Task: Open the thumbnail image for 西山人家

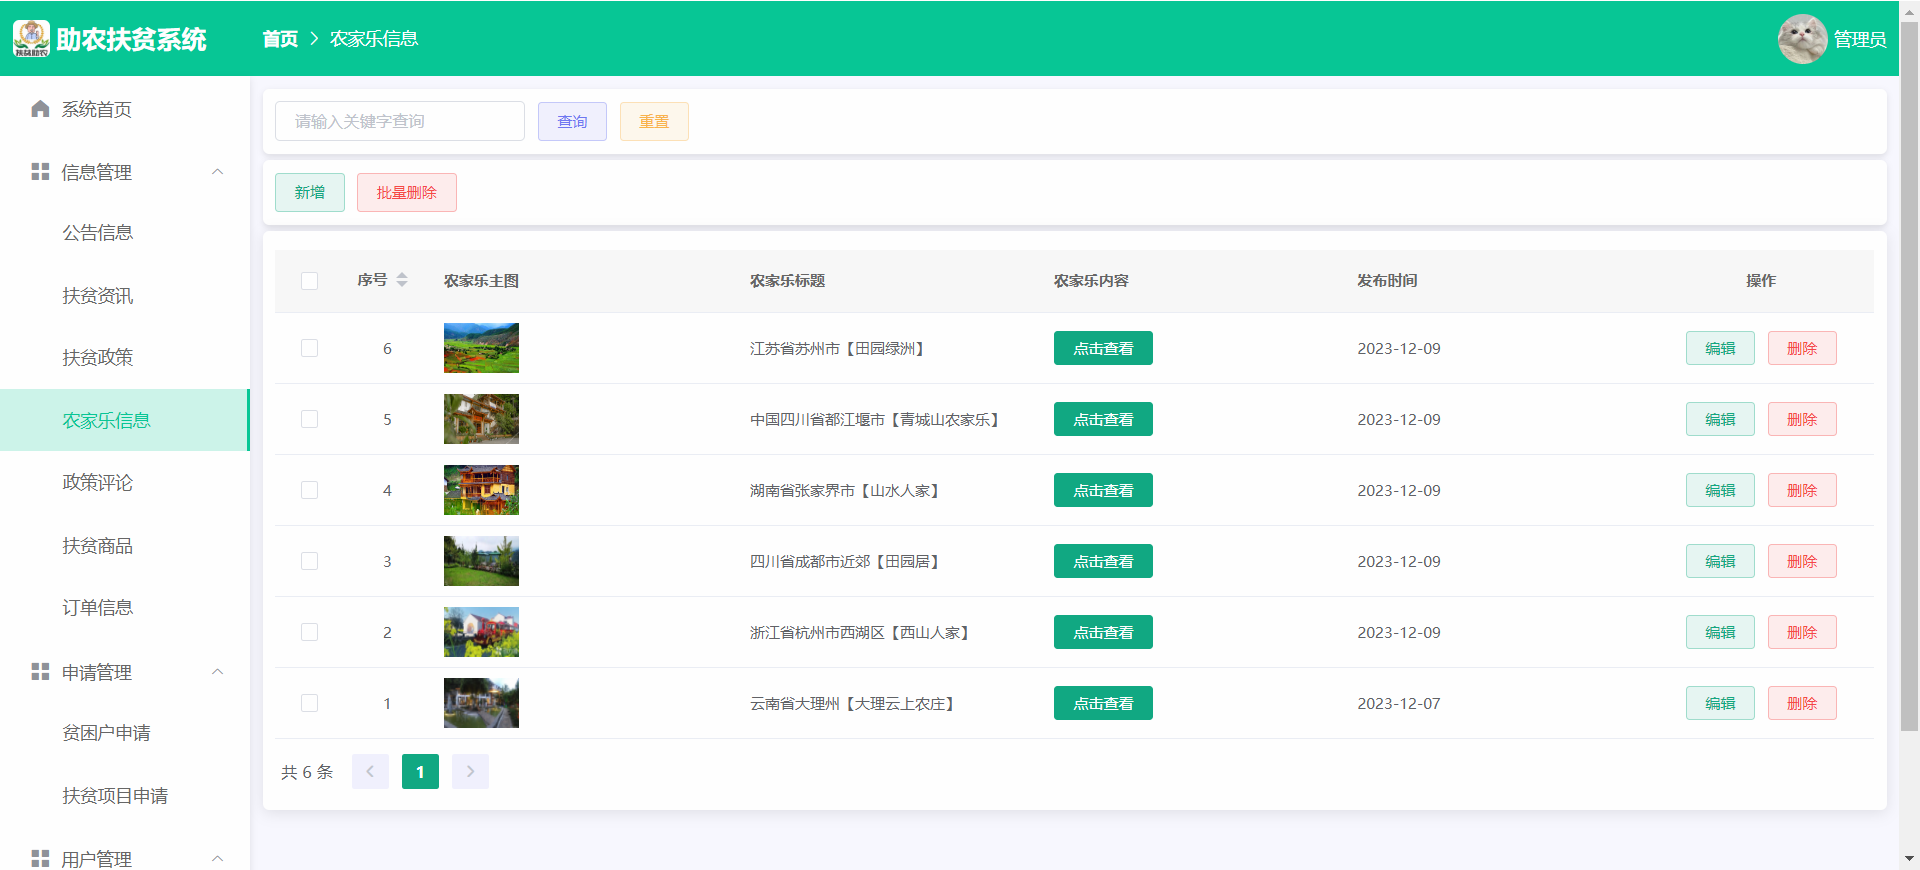Action: pos(481,632)
